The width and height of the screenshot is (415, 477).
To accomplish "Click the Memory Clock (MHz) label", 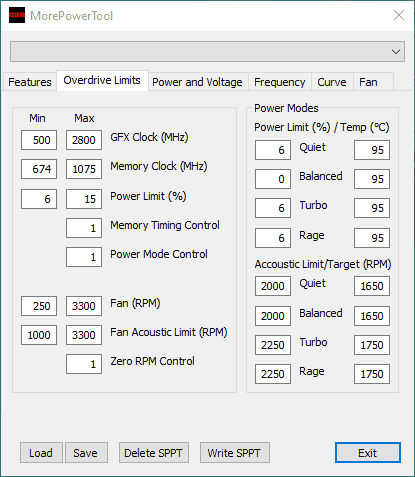I will [x=159, y=166].
